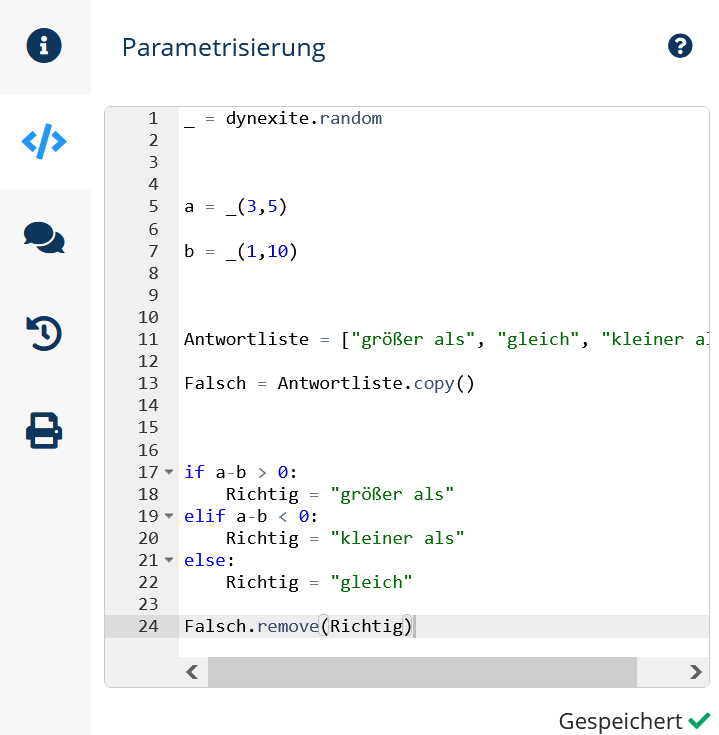
Task: Place cursor in 'dynexite.random' on line 1
Action: pyautogui.click(x=304, y=118)
